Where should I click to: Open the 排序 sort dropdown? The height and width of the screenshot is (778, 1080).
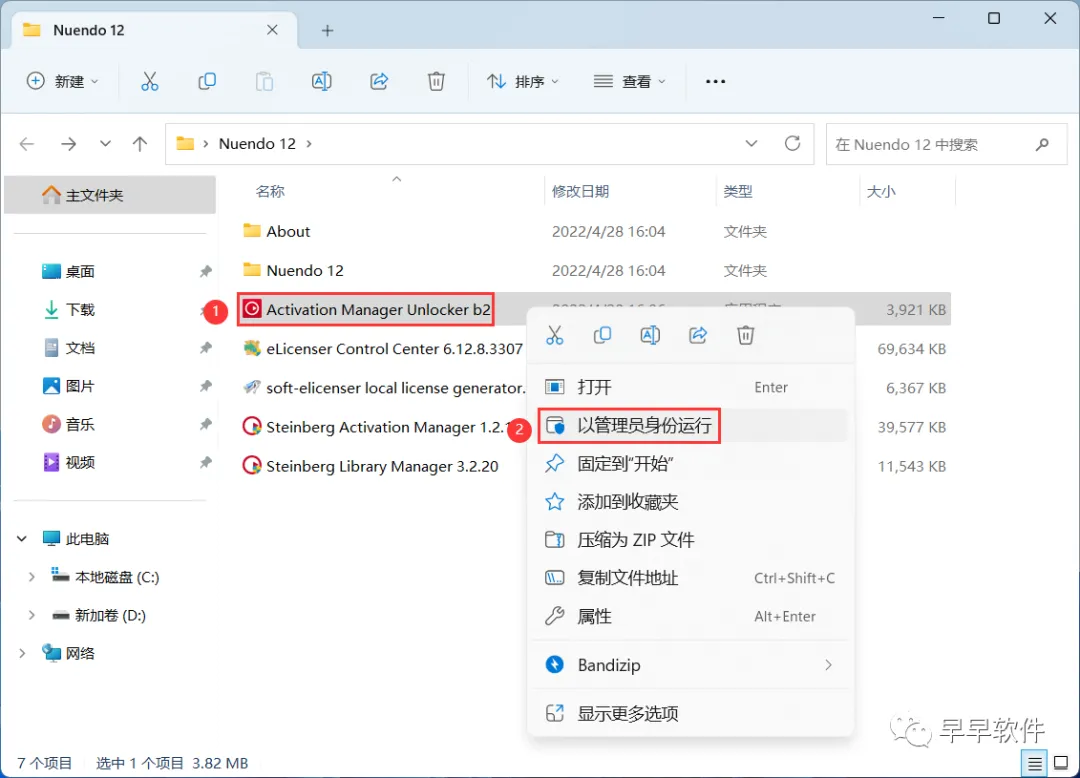click(x=523, y=81)
